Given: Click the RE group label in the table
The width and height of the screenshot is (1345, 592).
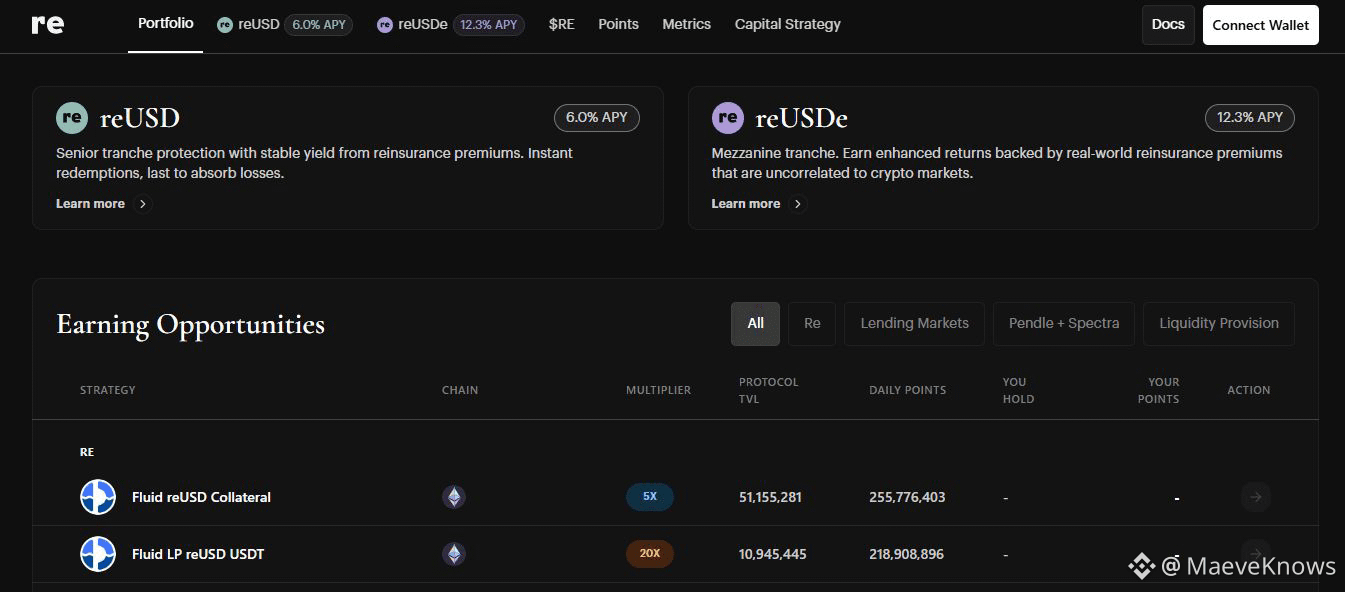Looking at the screenshot, I should tap(87, 452).
